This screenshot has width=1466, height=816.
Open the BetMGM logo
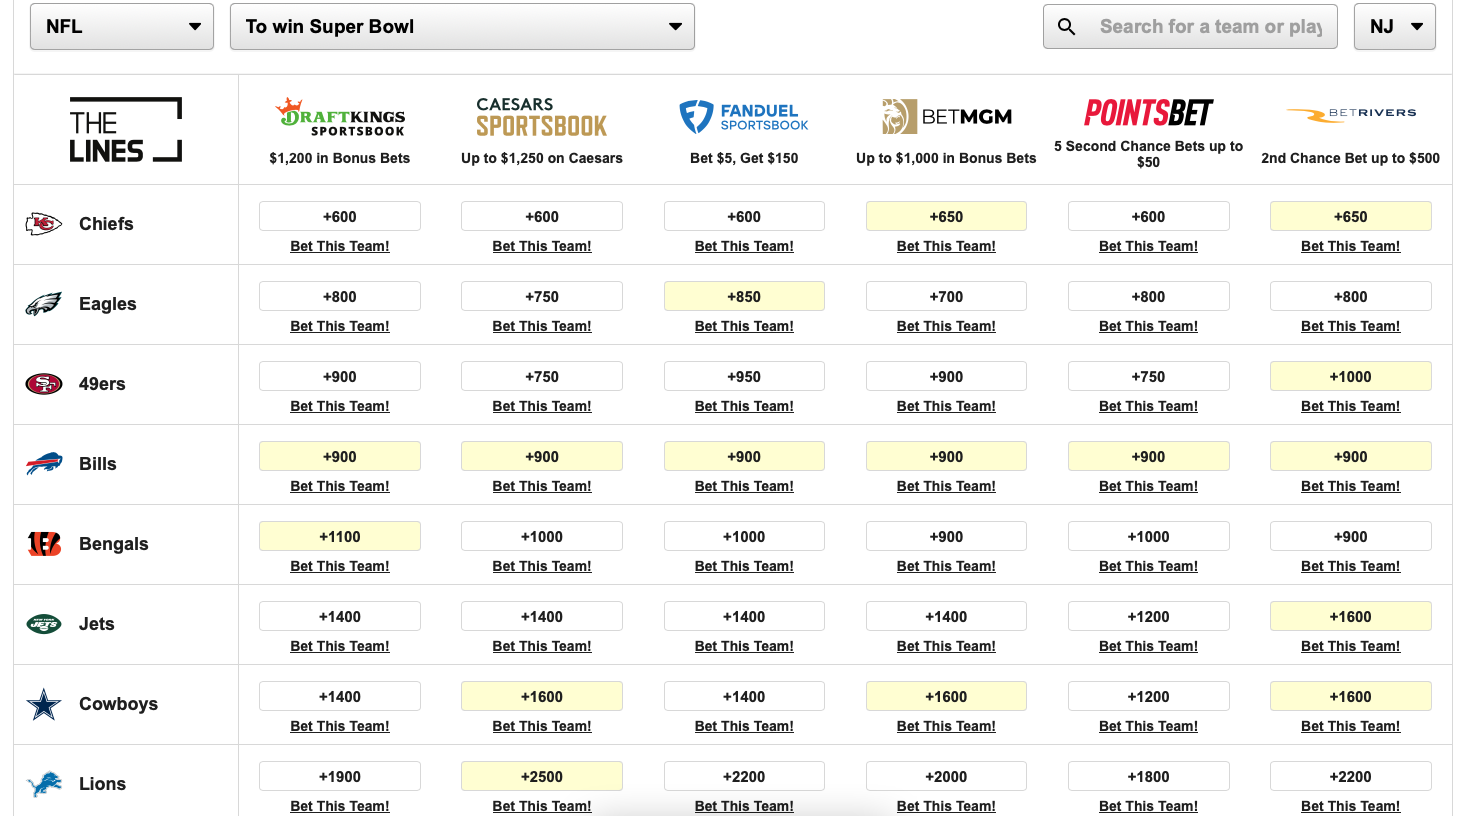(x=946, y=117)
